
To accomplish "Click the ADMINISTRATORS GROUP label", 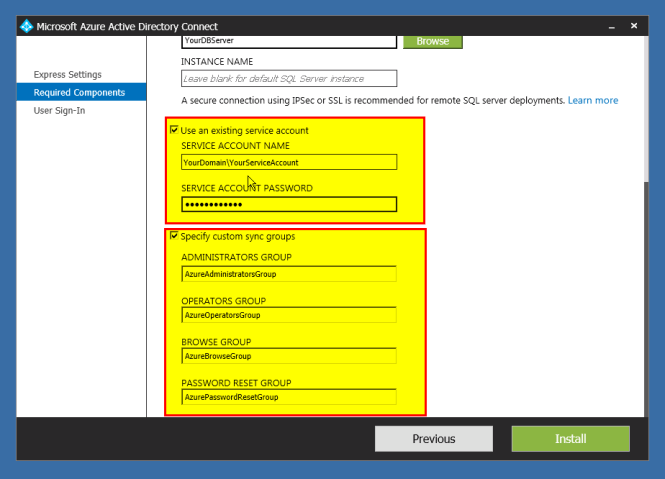I will (x=236, y=258).
